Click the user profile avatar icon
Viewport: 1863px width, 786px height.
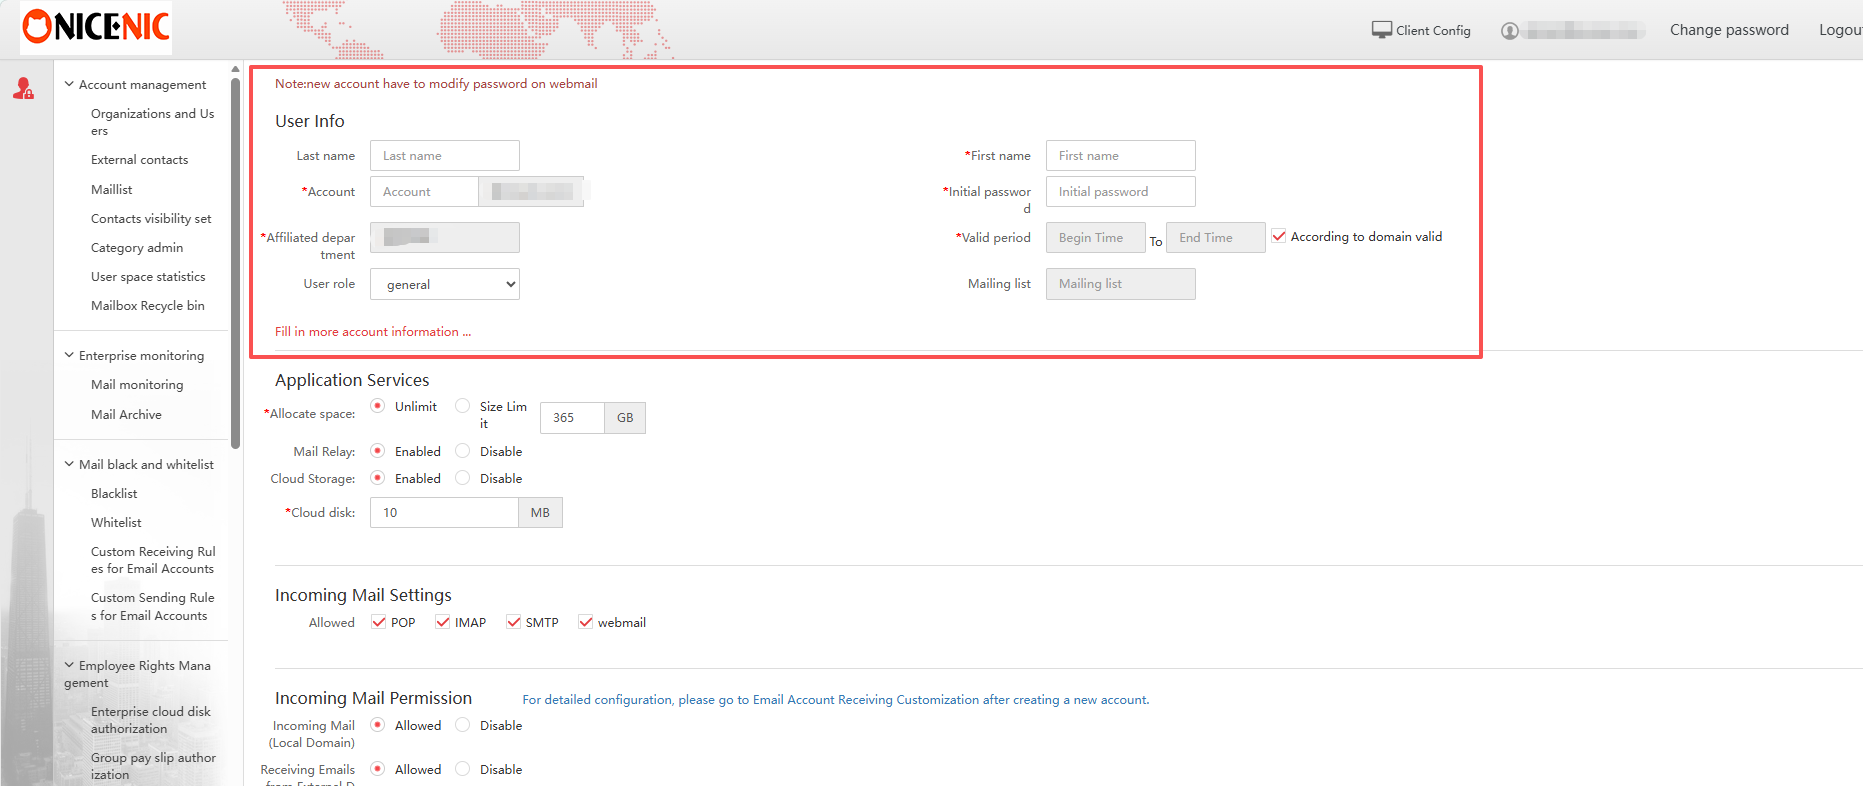[x=1509, y=31]
